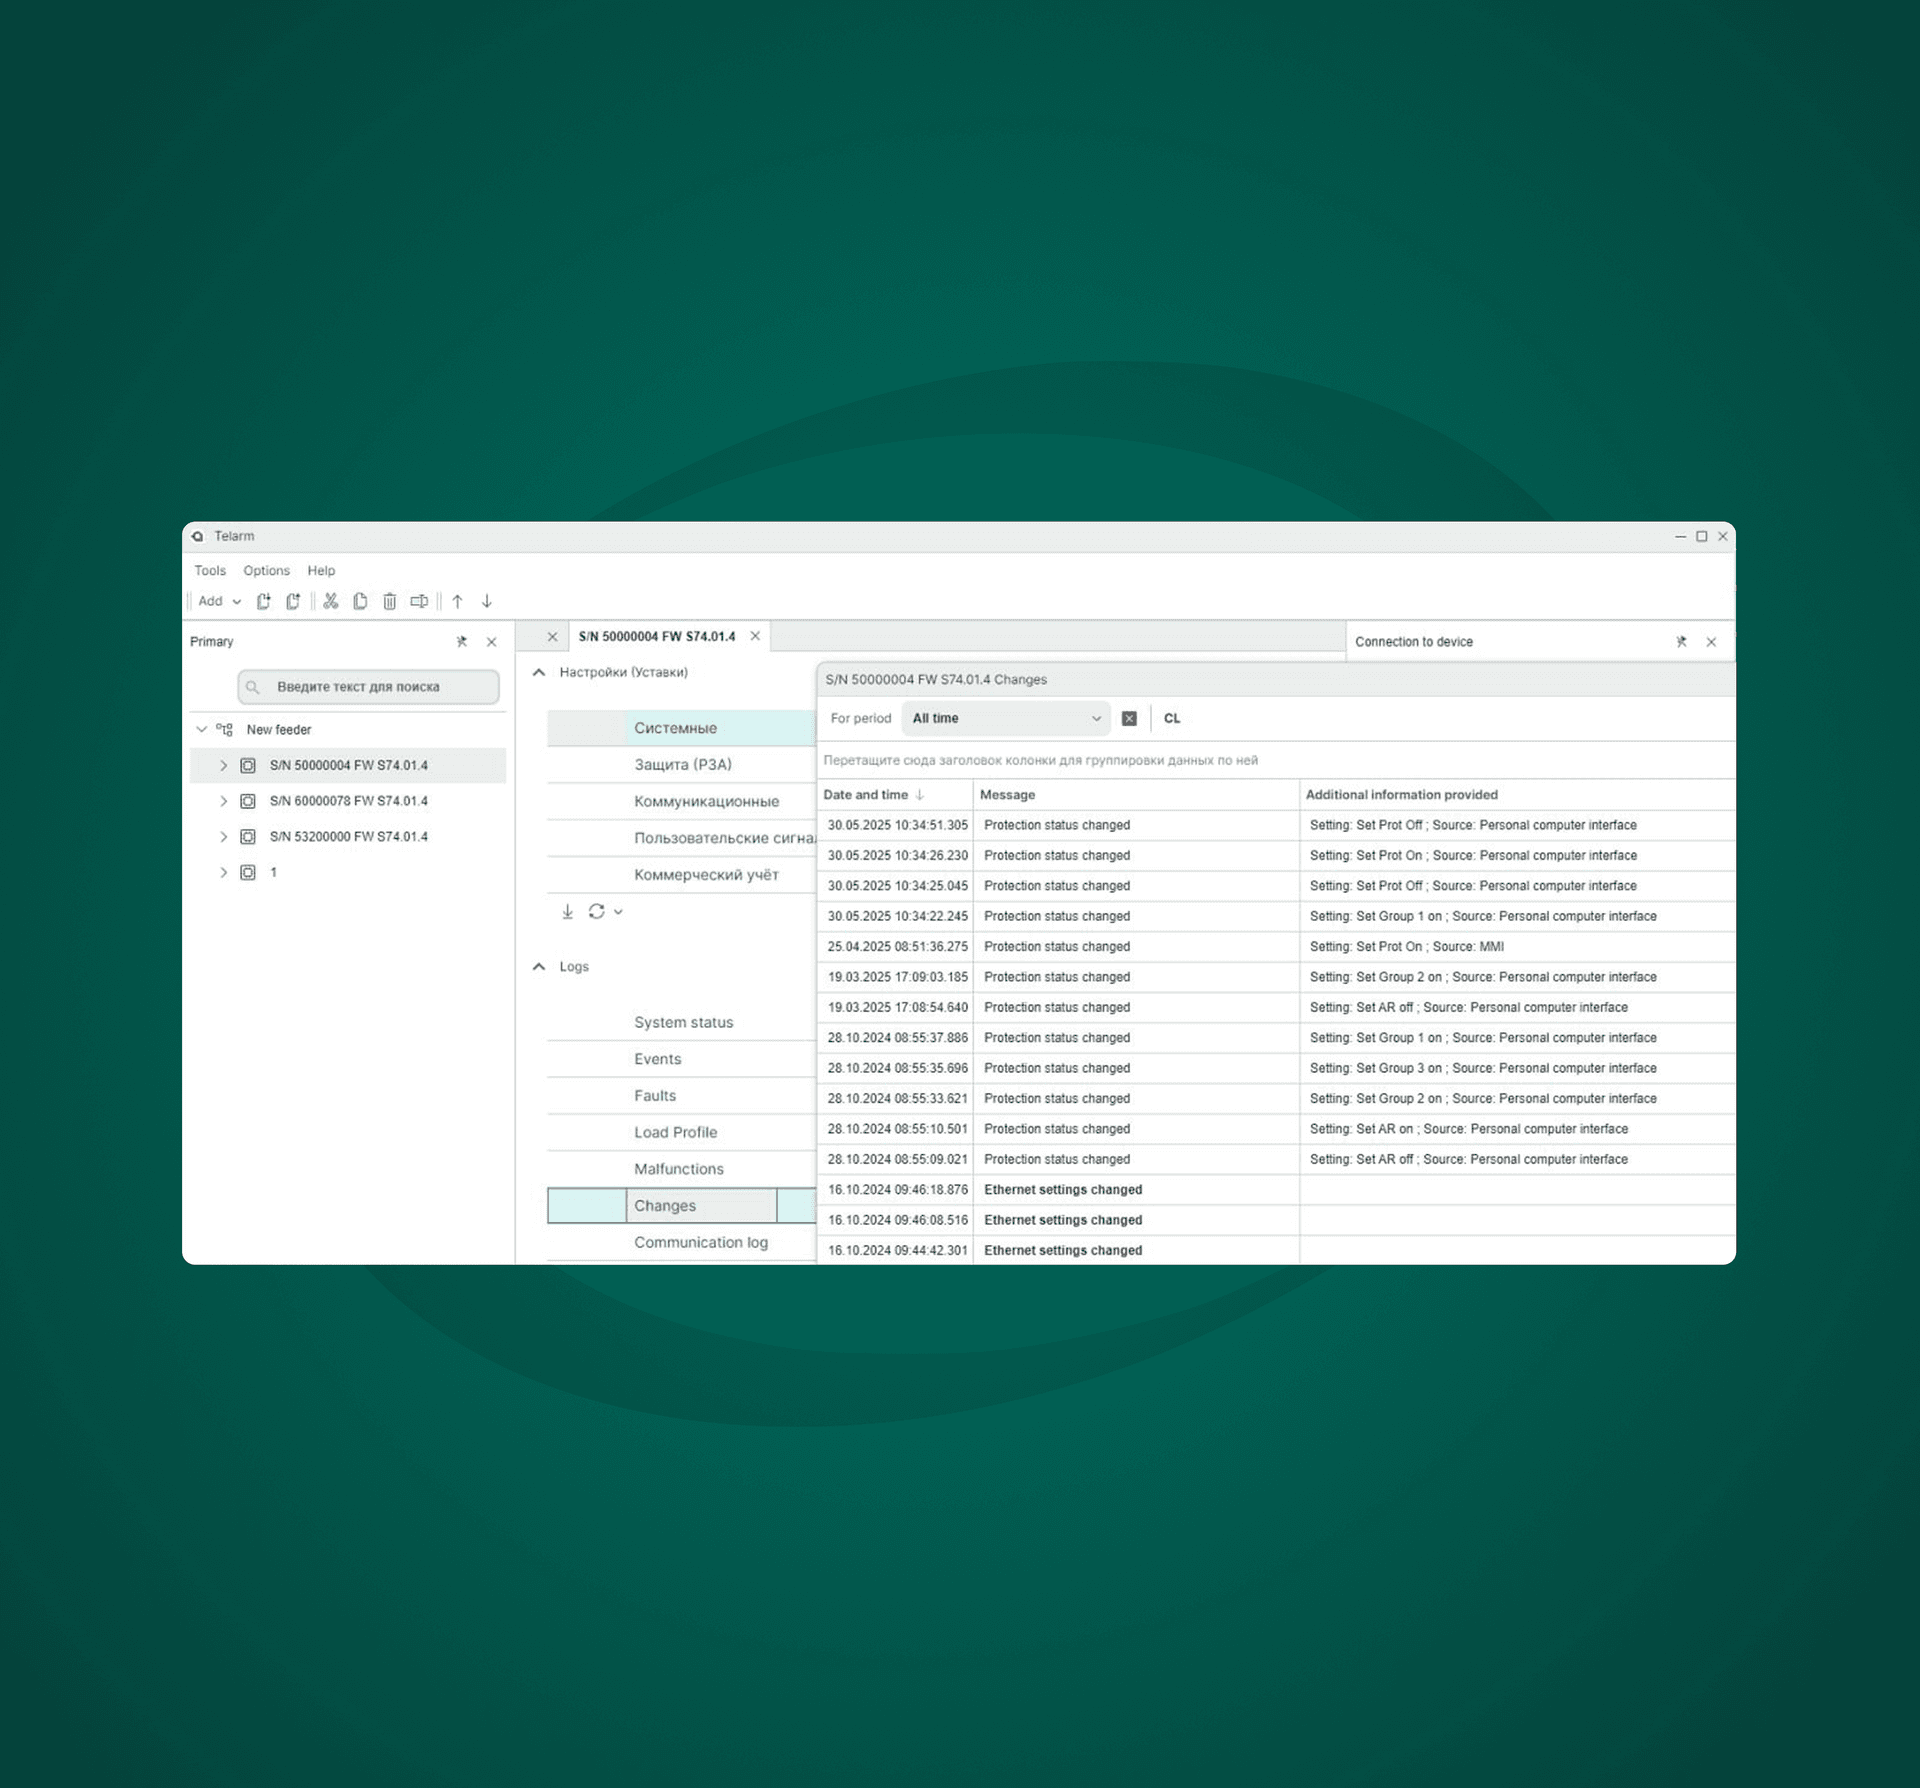Expand the S/N 60000078 FW S74.01.4 node
This screenshot has height=1788, width=1920.
223,800
